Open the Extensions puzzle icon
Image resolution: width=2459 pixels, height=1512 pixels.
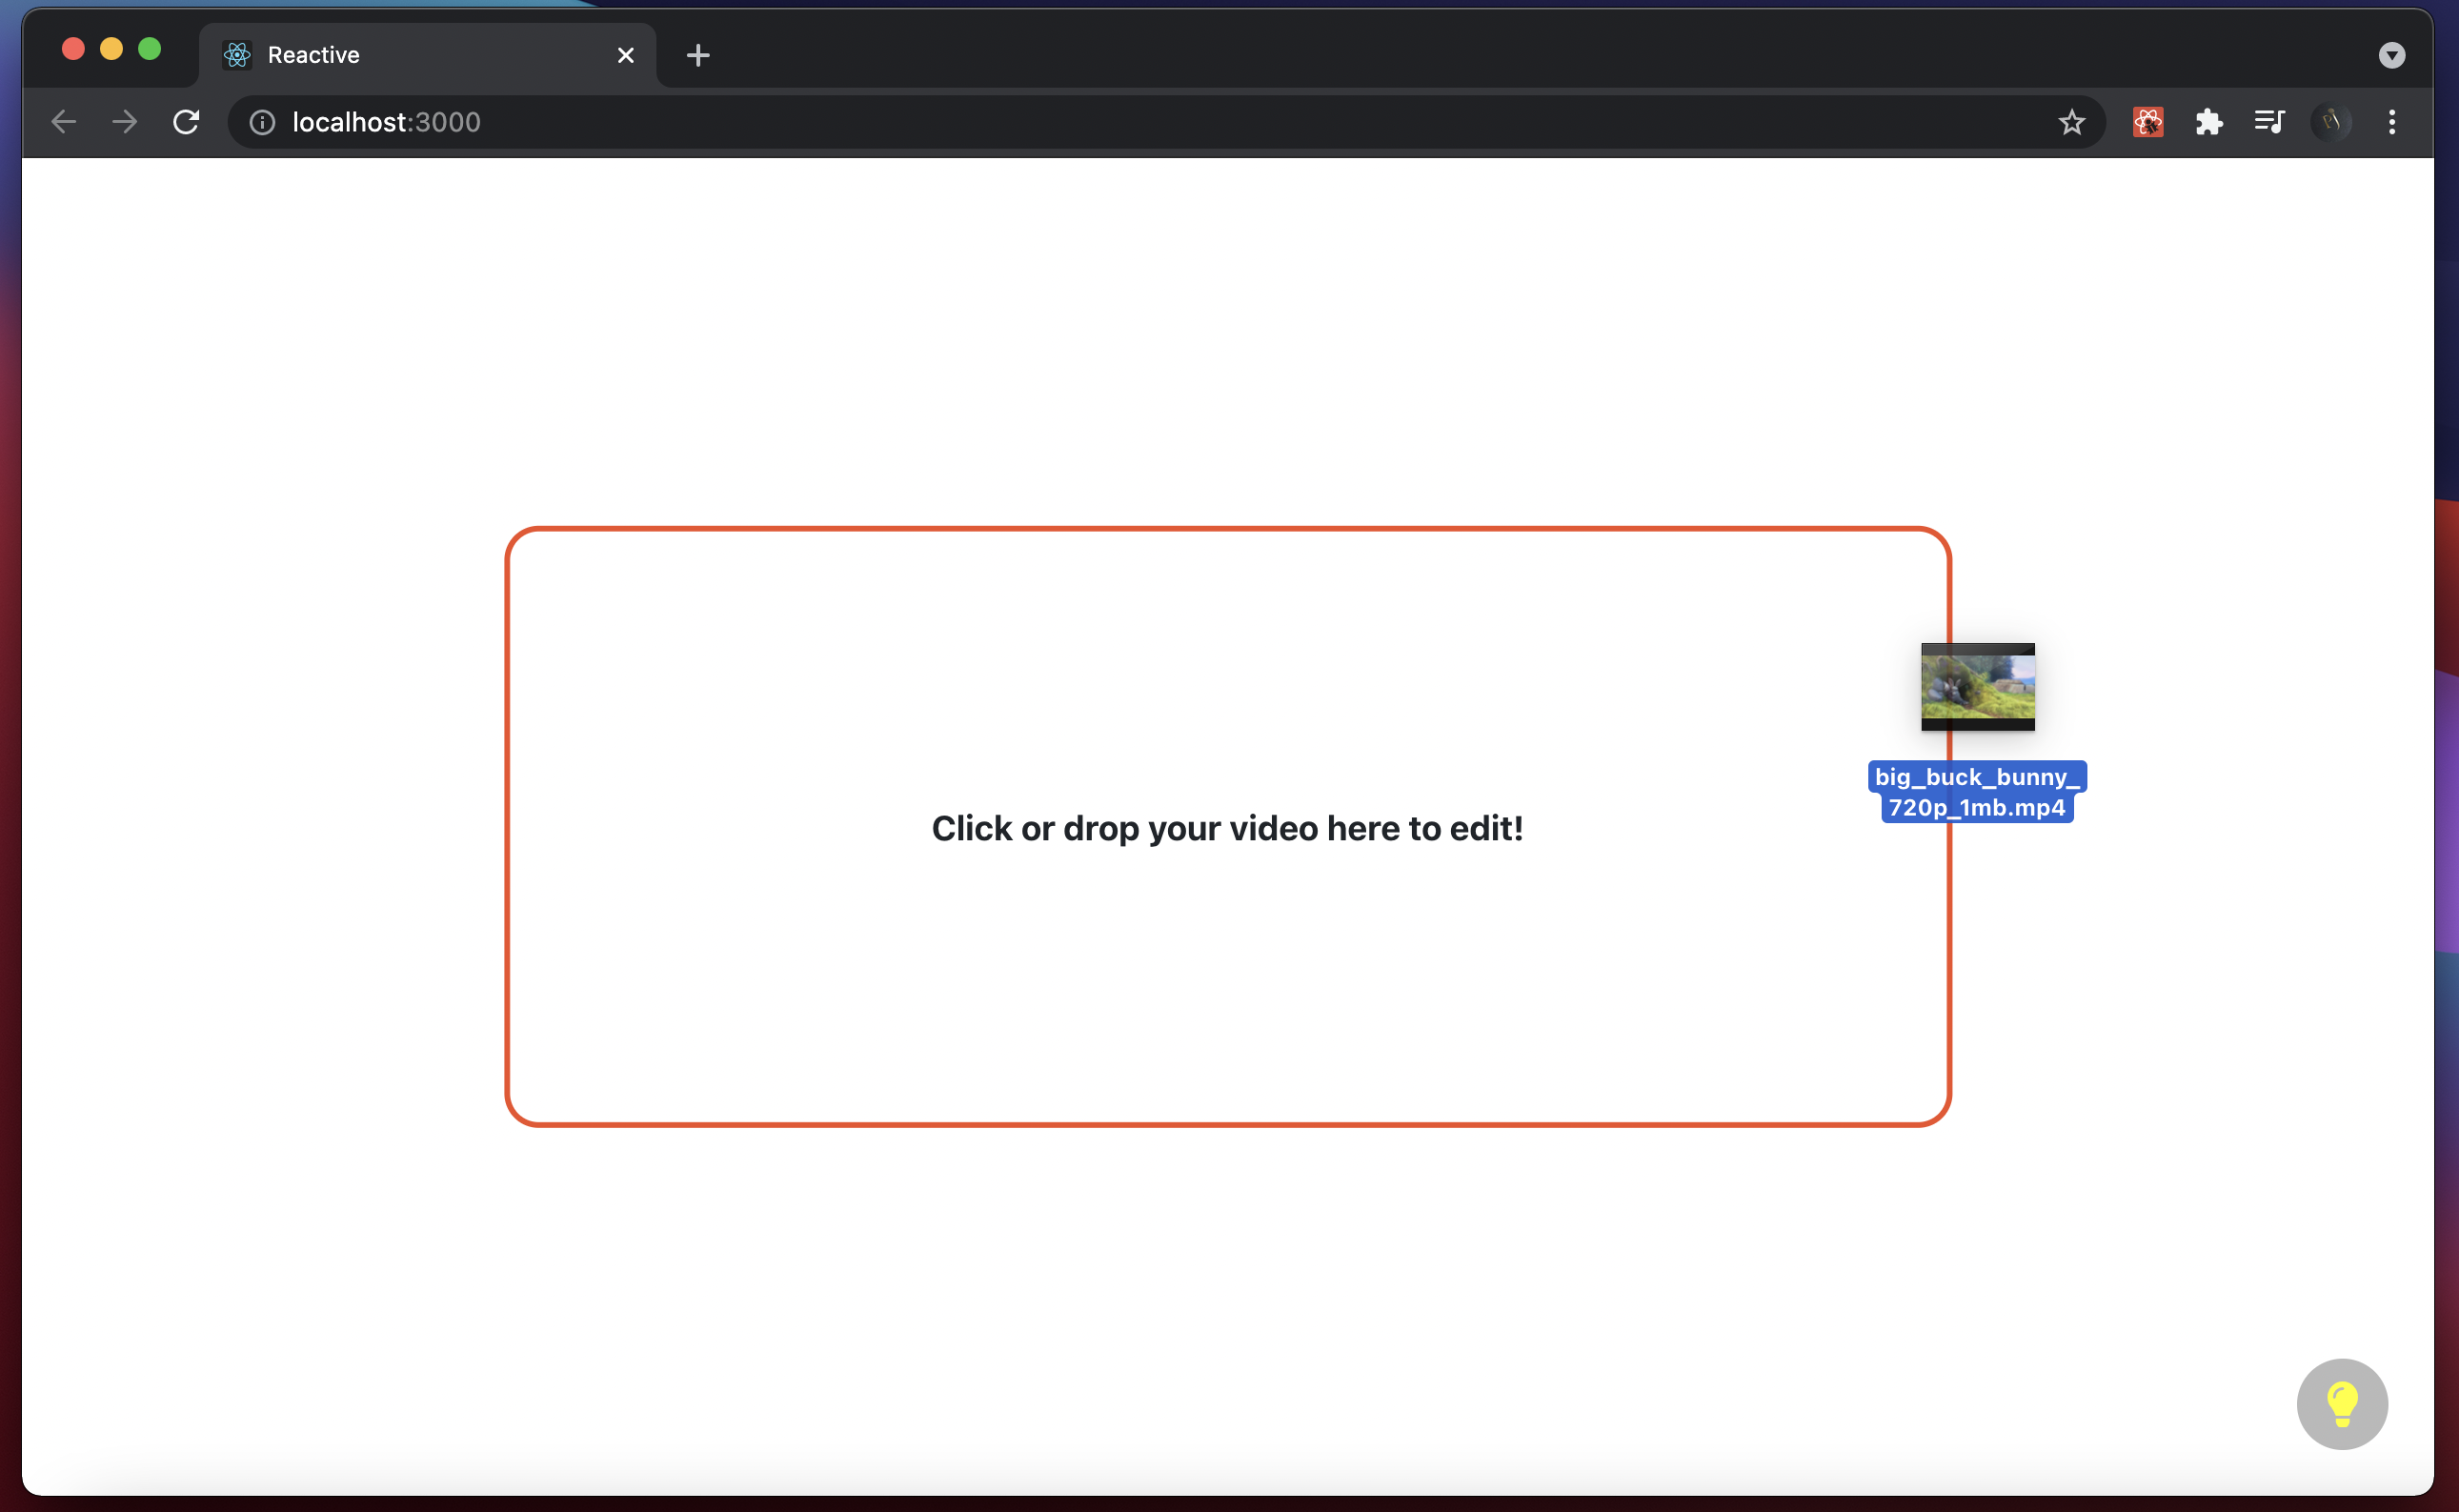[2208, 122]
